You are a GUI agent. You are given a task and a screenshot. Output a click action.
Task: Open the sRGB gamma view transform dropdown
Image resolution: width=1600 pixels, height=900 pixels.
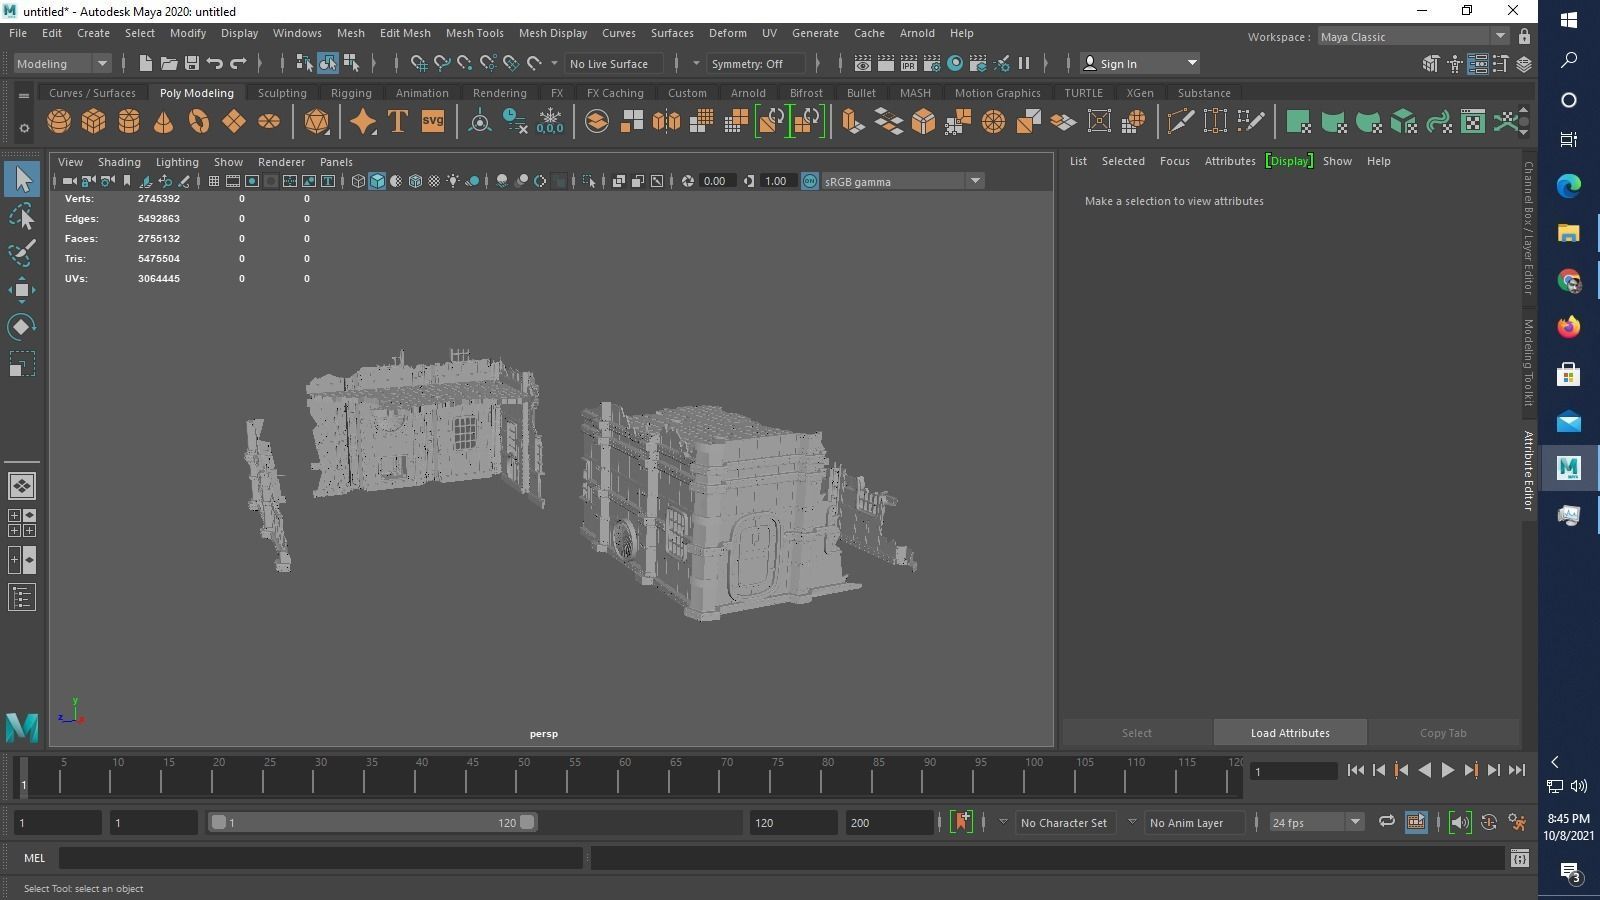[902, 181]
